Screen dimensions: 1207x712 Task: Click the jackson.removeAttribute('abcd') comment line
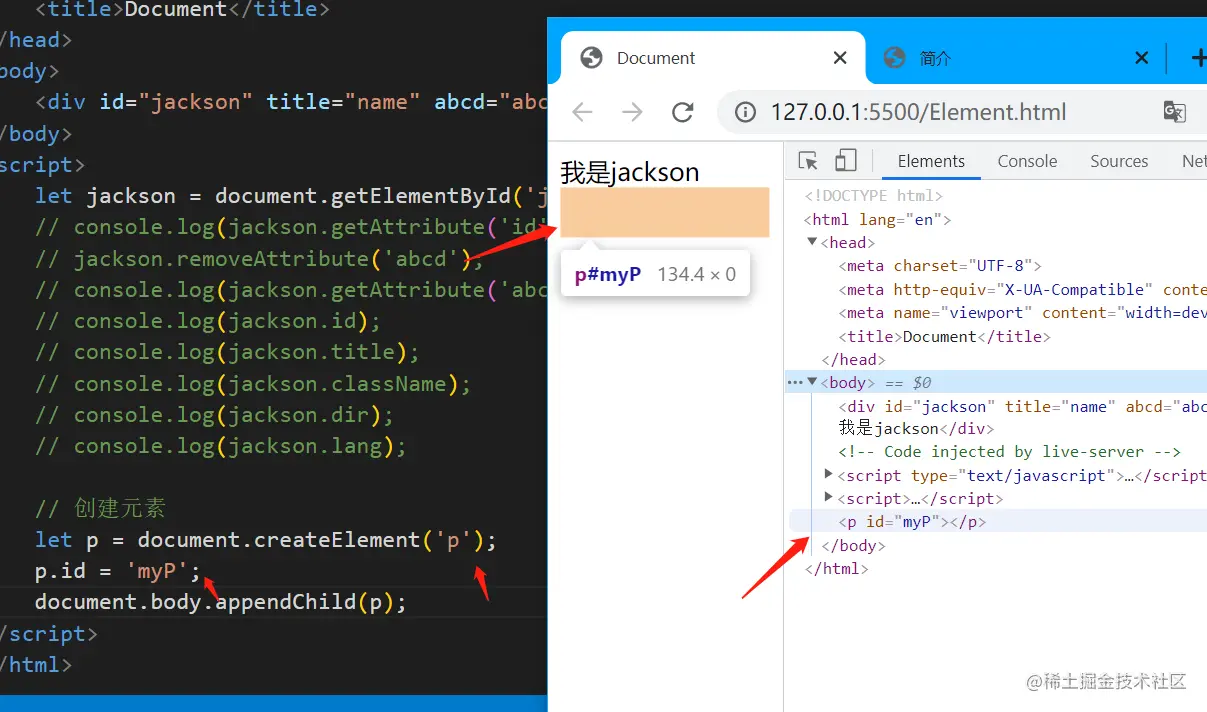[x=259, y=259]
